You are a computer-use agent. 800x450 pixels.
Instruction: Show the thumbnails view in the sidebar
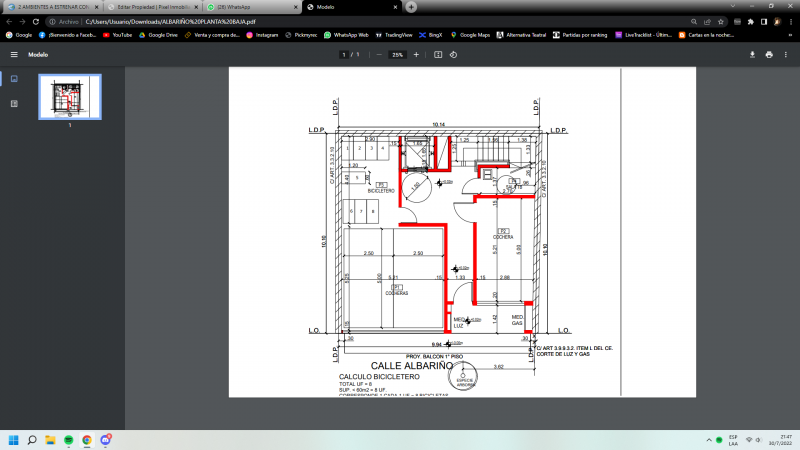click(x=14, y=78)
